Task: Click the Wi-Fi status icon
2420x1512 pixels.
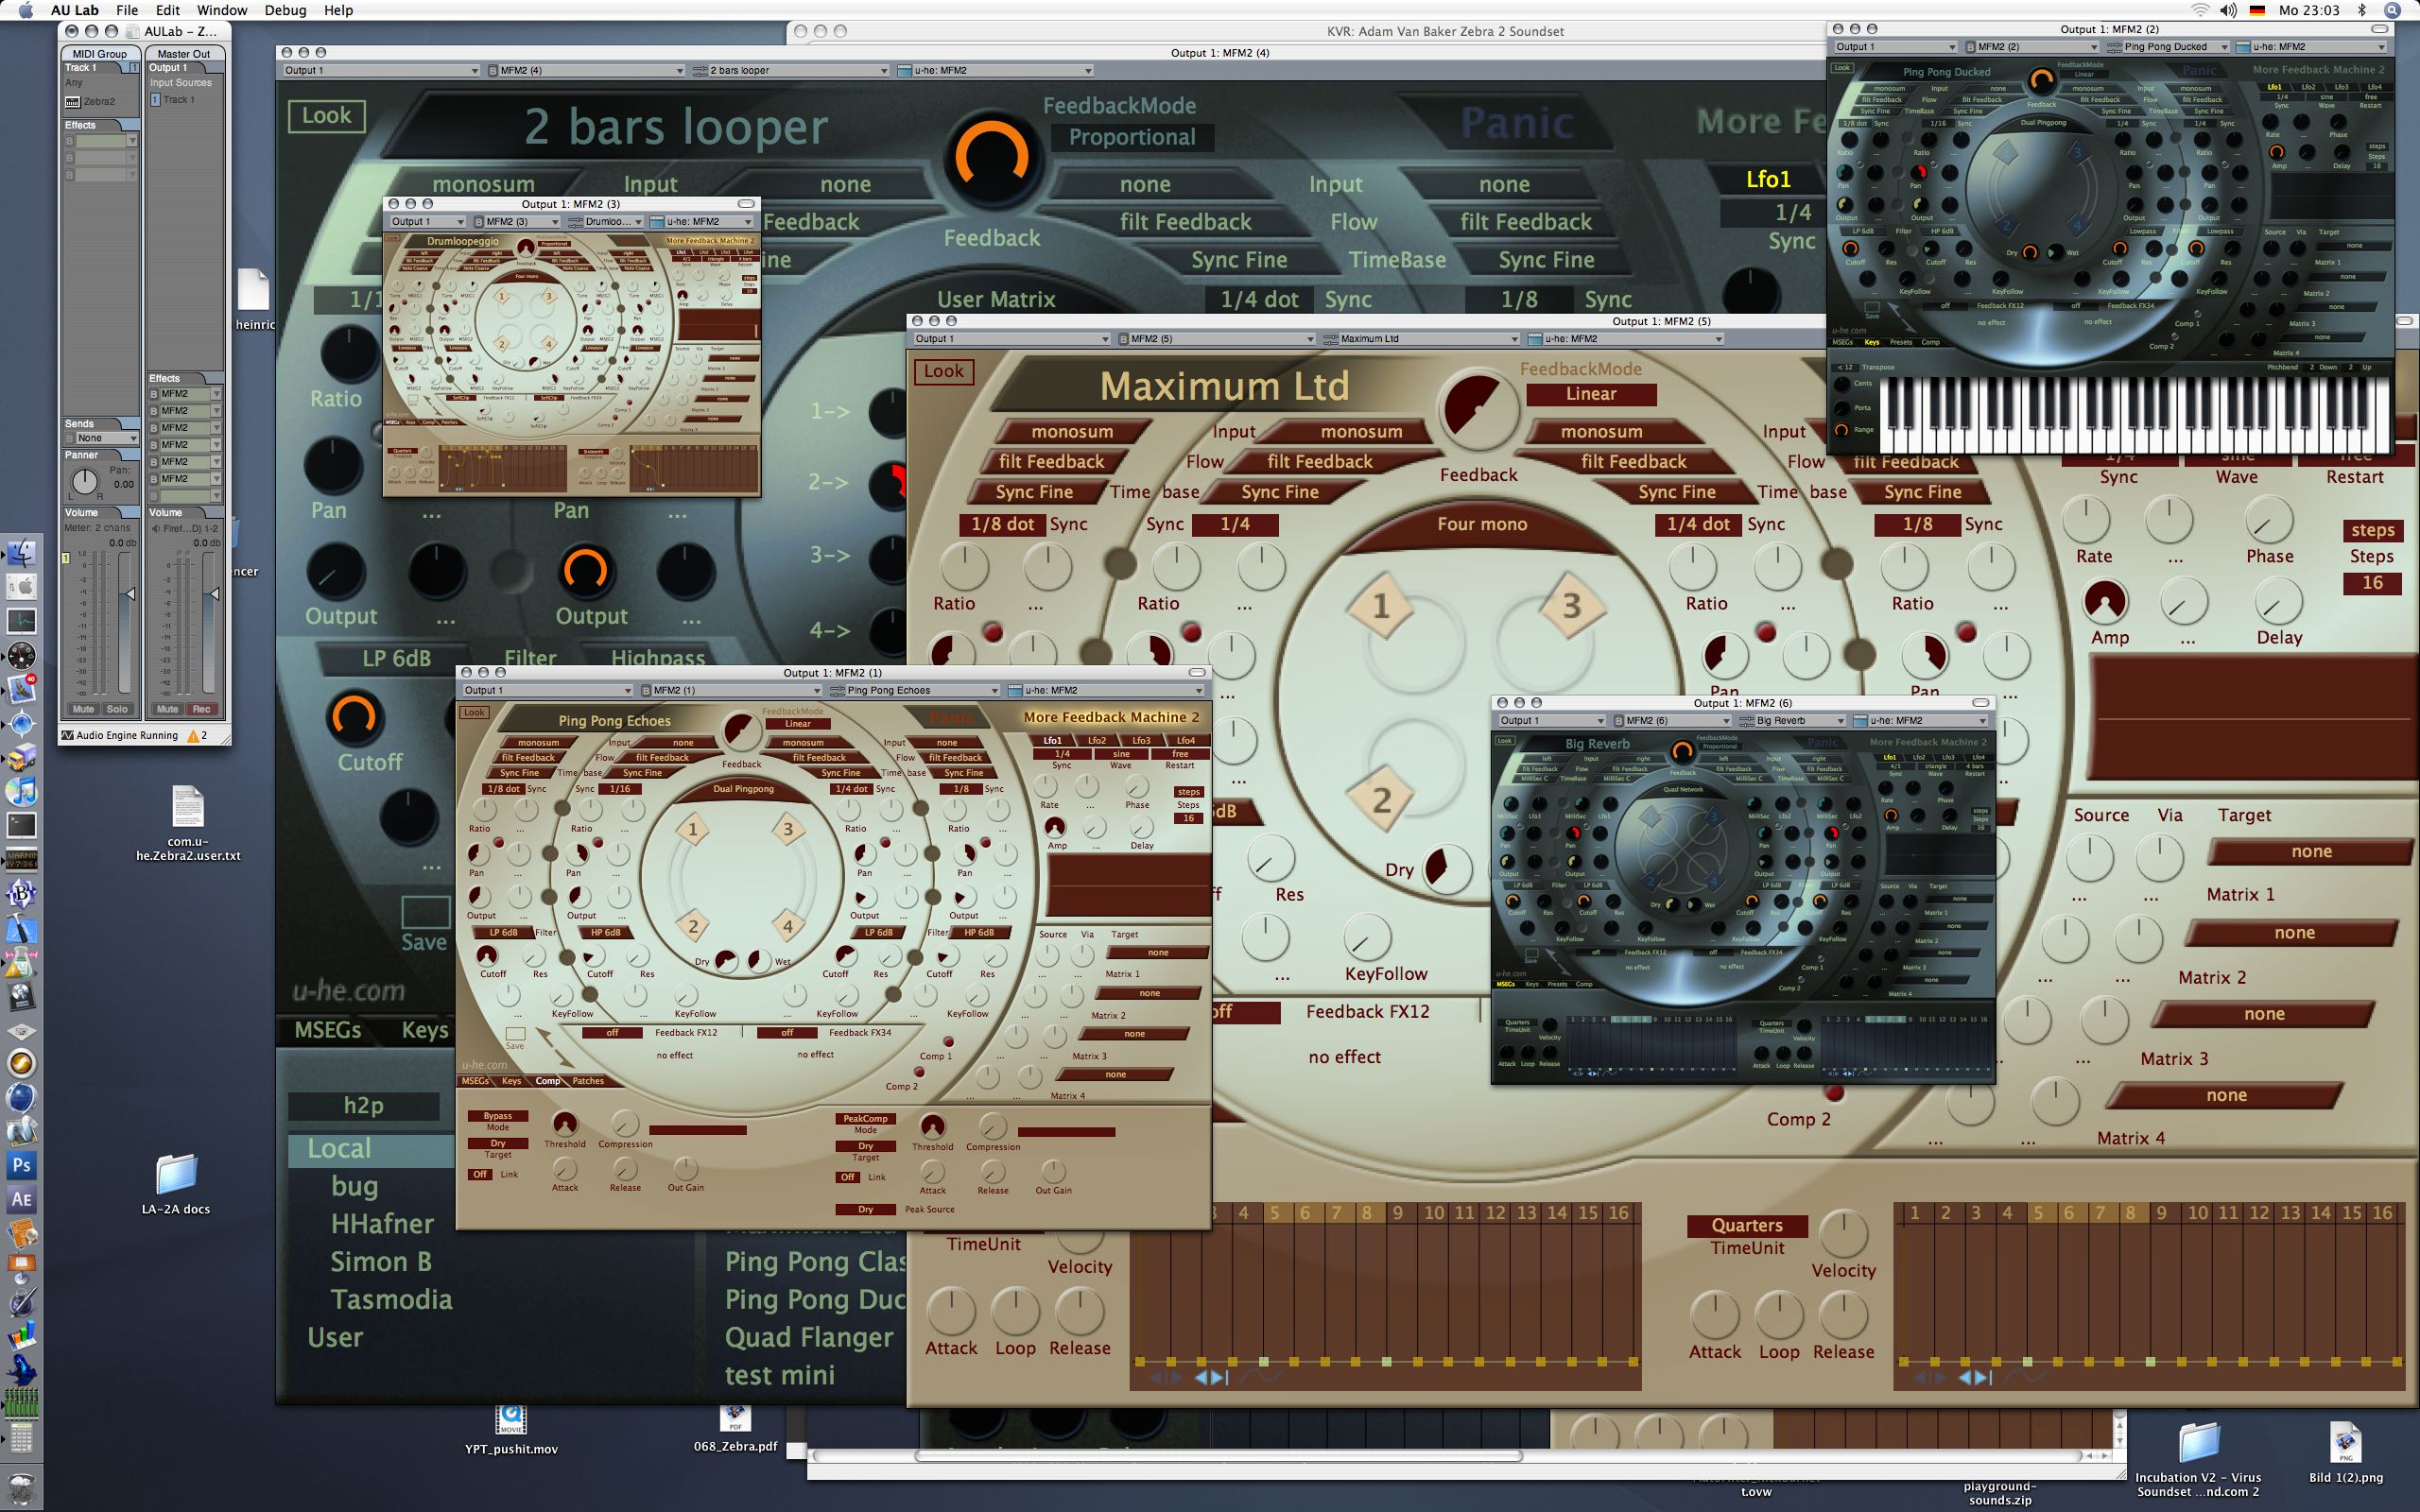Action: 2200,10
